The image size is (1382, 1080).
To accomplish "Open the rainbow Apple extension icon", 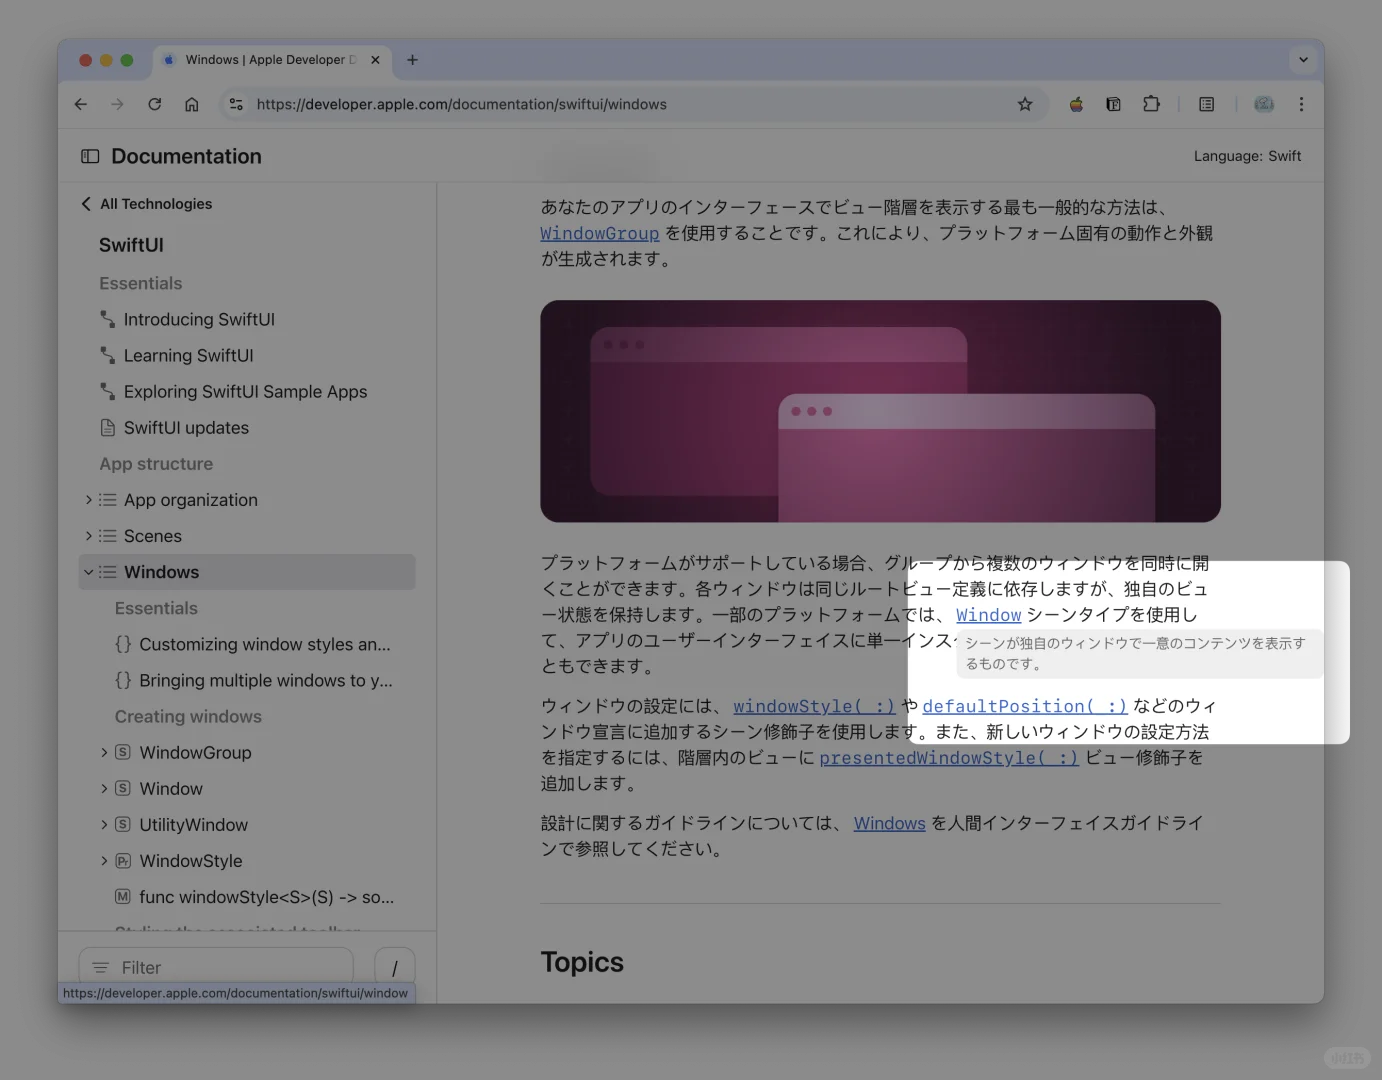I will tap(1076, 104).
